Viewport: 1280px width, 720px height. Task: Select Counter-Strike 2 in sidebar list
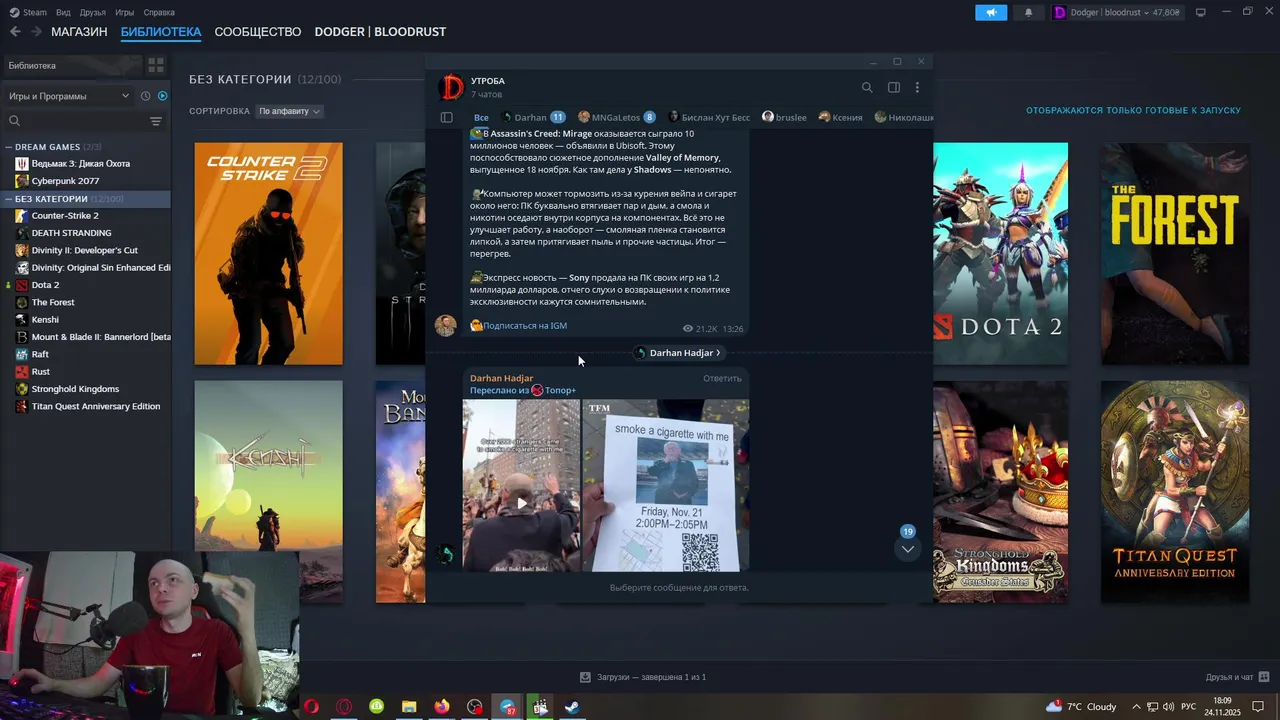pyautogui.click(x=65, y=216)
